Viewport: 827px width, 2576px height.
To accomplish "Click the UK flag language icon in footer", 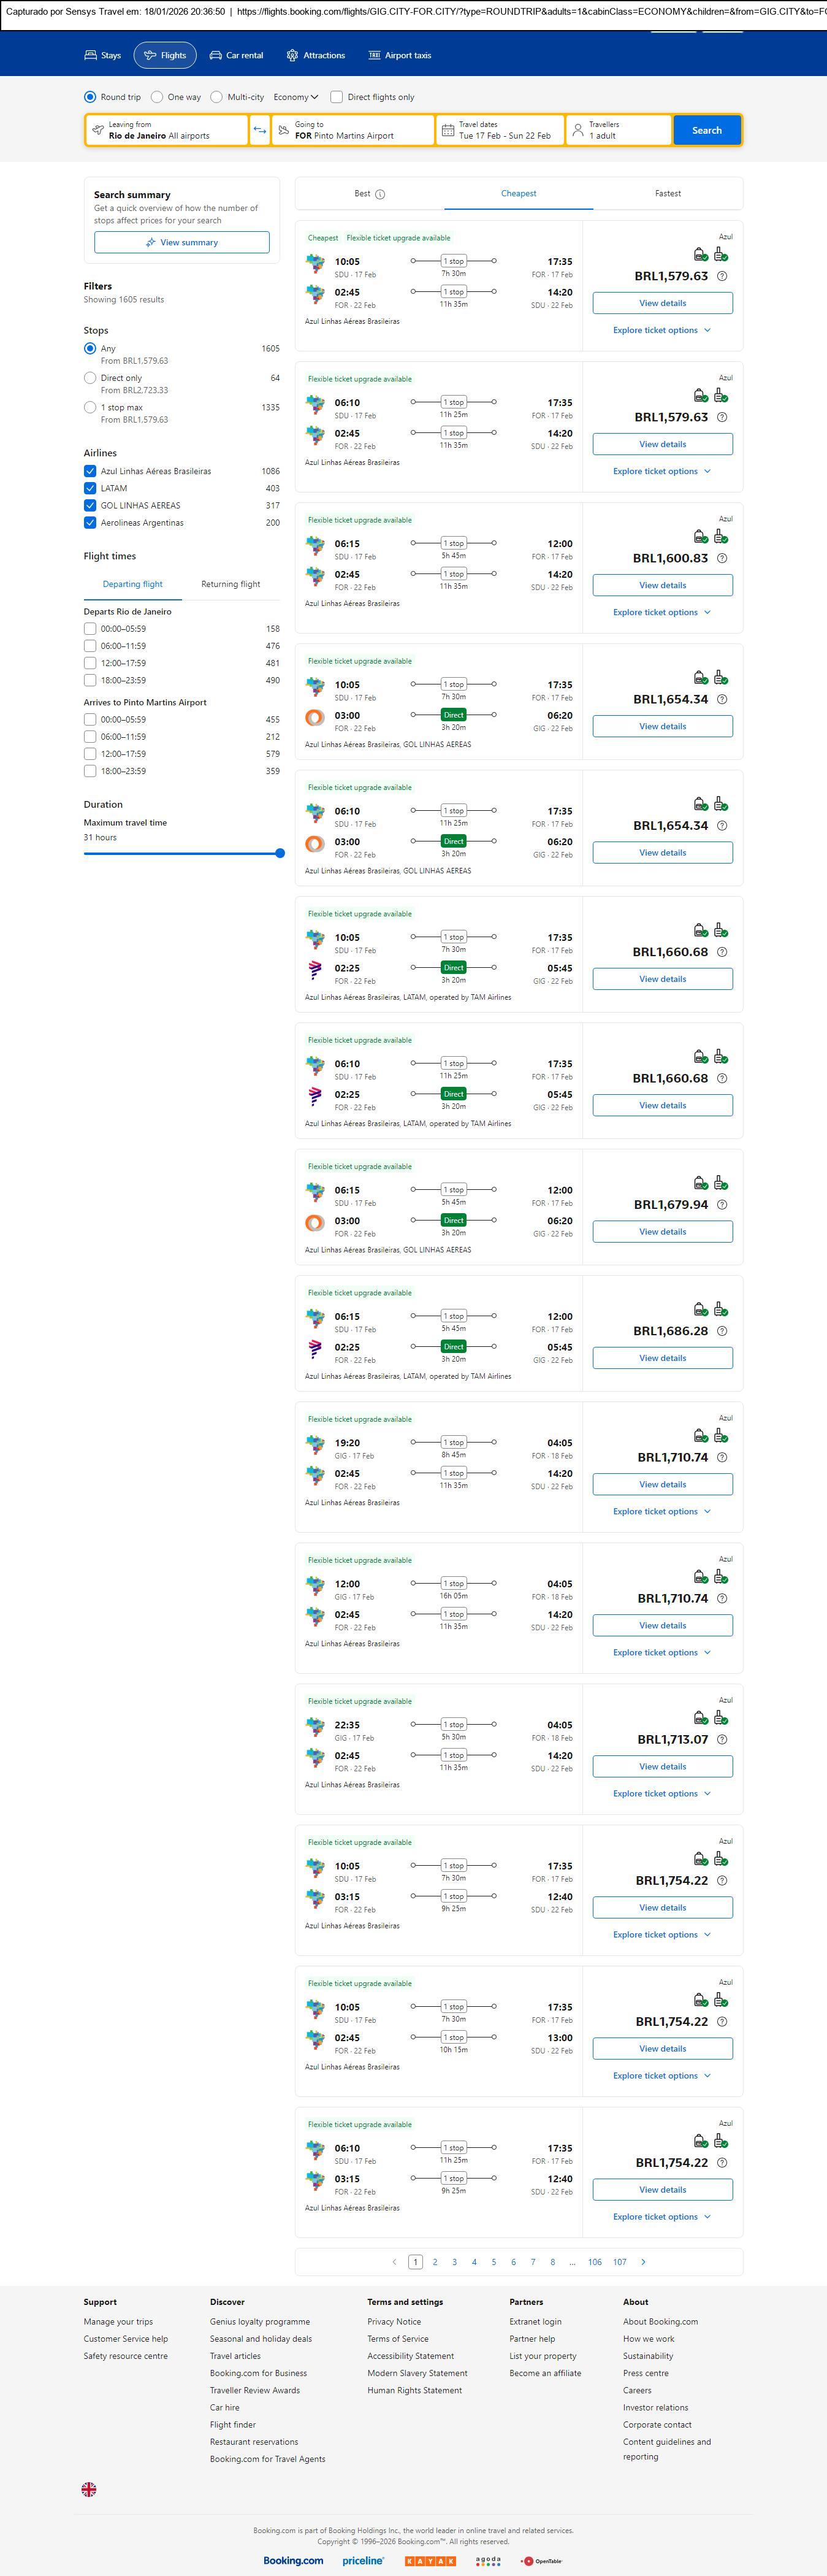I will [x=89, y=2489].
